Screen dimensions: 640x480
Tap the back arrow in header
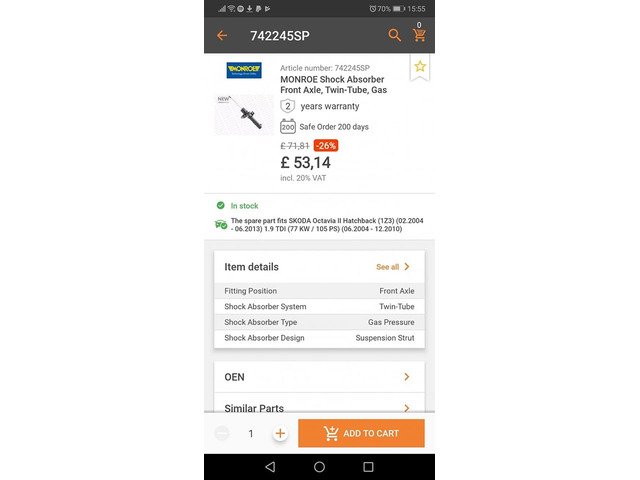pyautogui.click(x=222, y=35)
